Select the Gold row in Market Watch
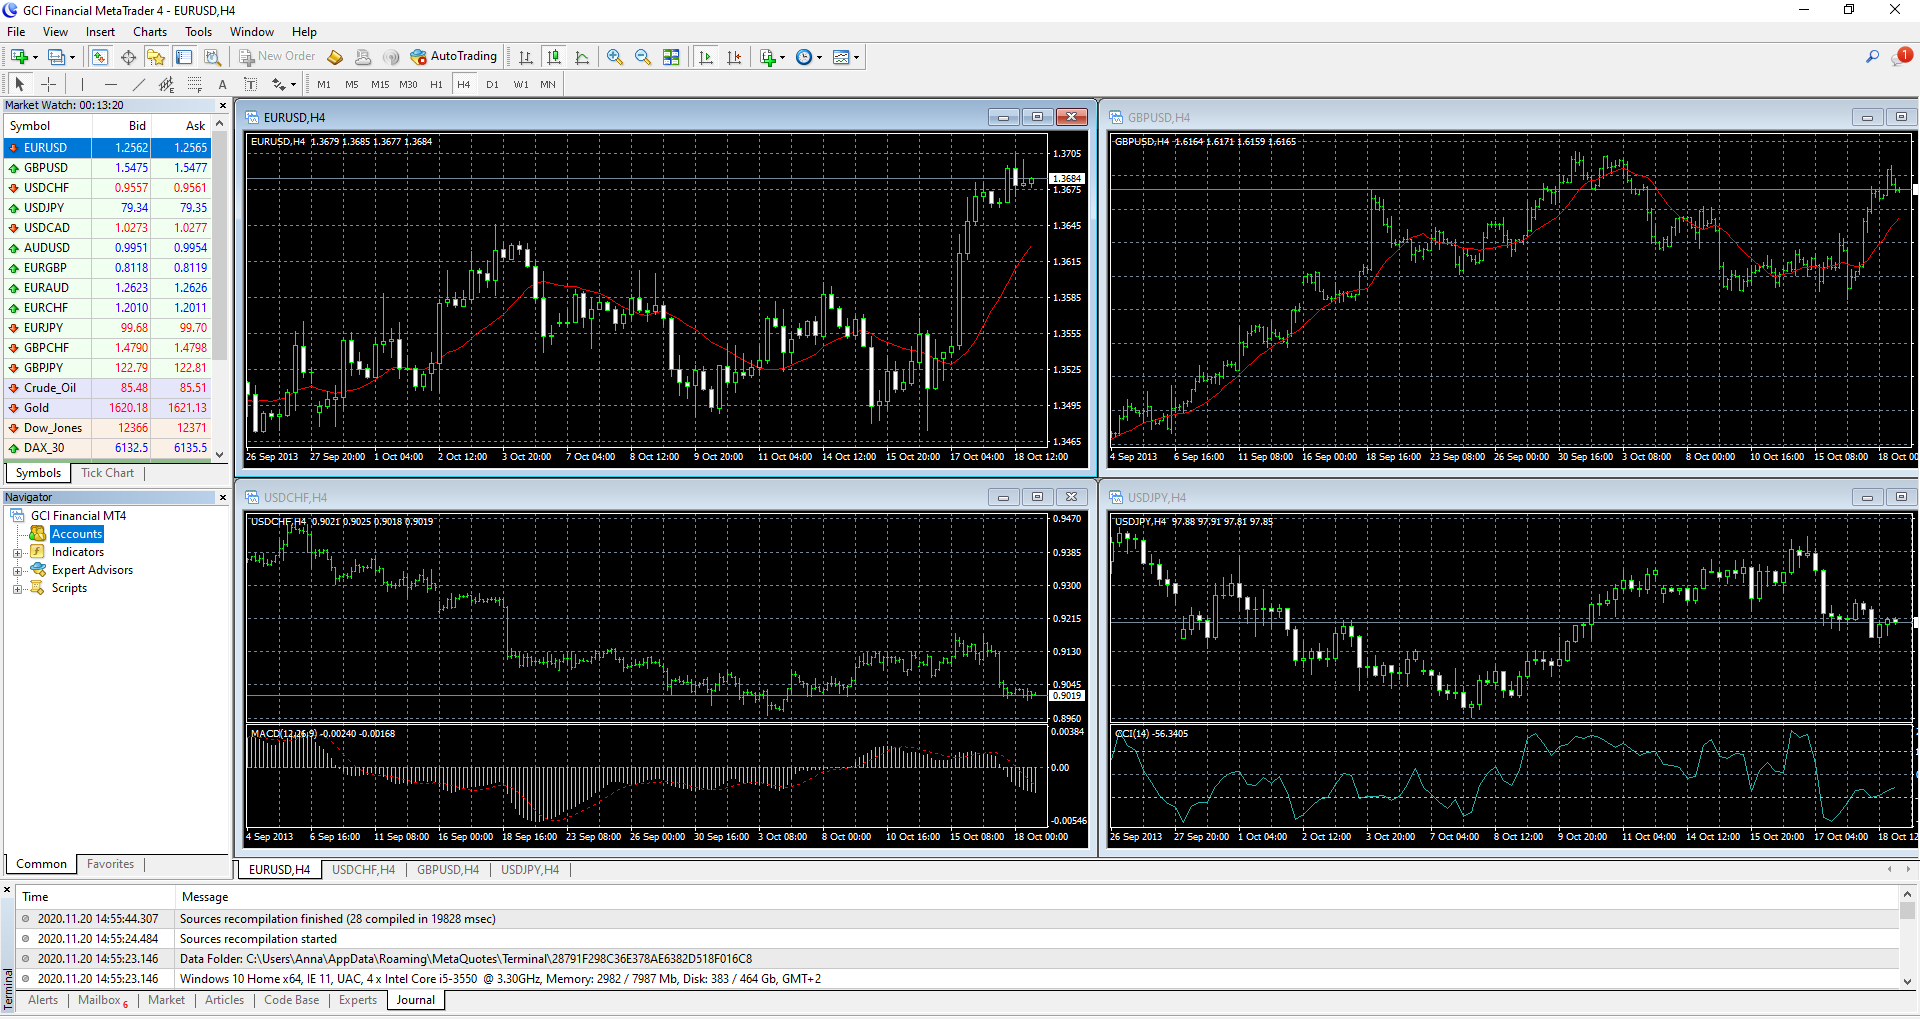 pyautogui.click(x=108, y=408)
